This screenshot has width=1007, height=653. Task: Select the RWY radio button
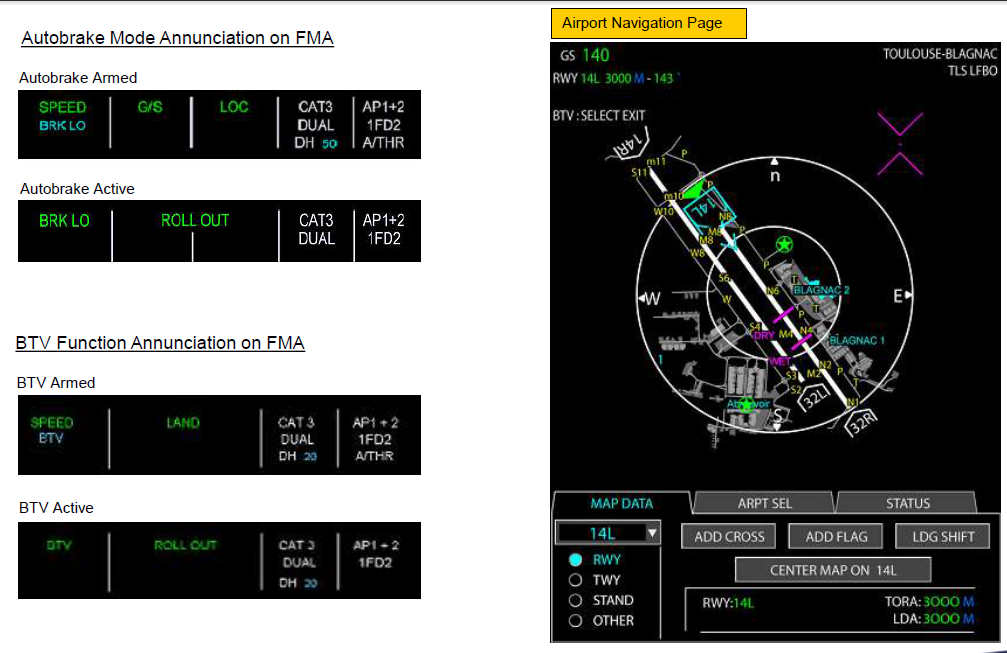[575, 560]
